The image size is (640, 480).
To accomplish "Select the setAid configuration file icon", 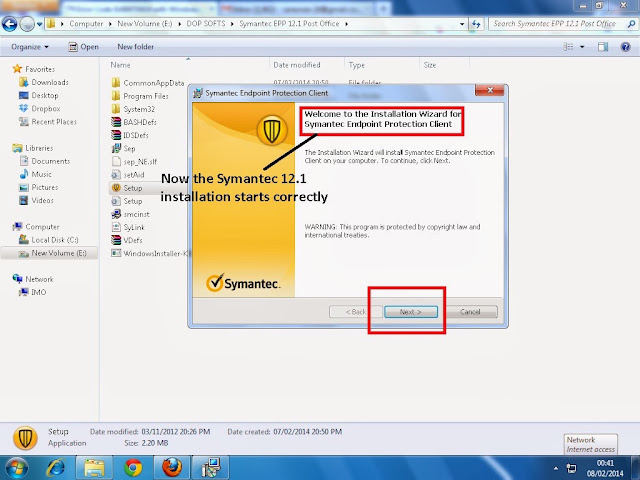I will tap(116, 175).
